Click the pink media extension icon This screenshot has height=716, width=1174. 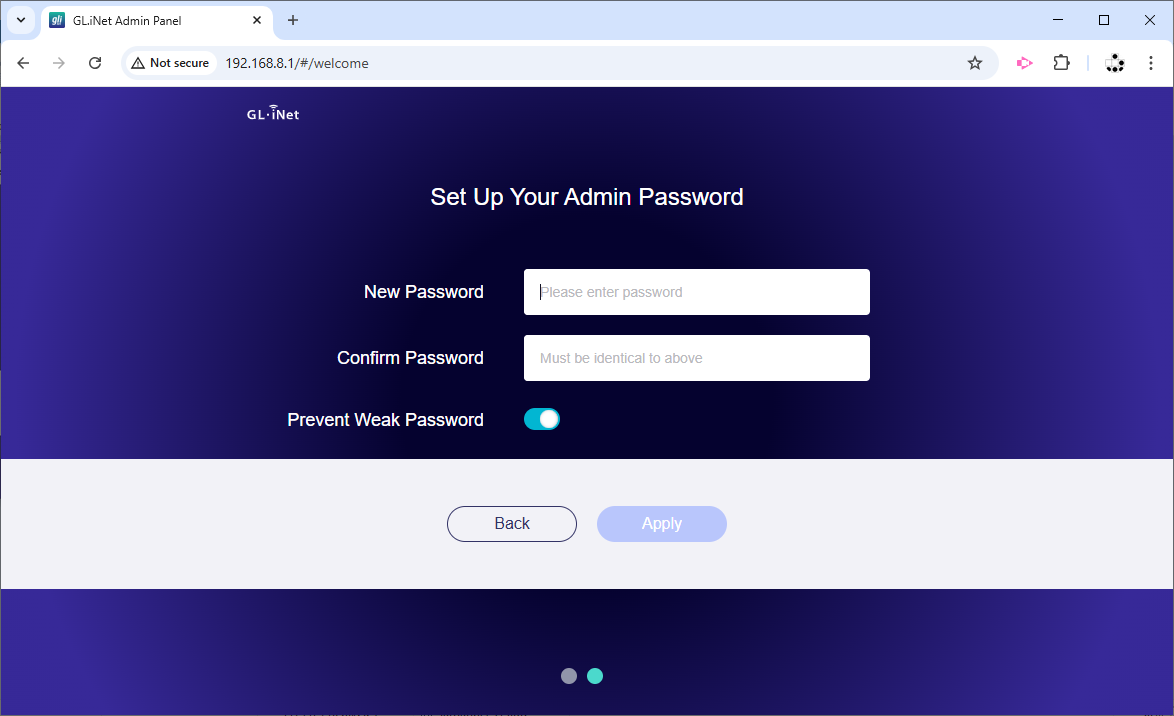coord(1024,63)
